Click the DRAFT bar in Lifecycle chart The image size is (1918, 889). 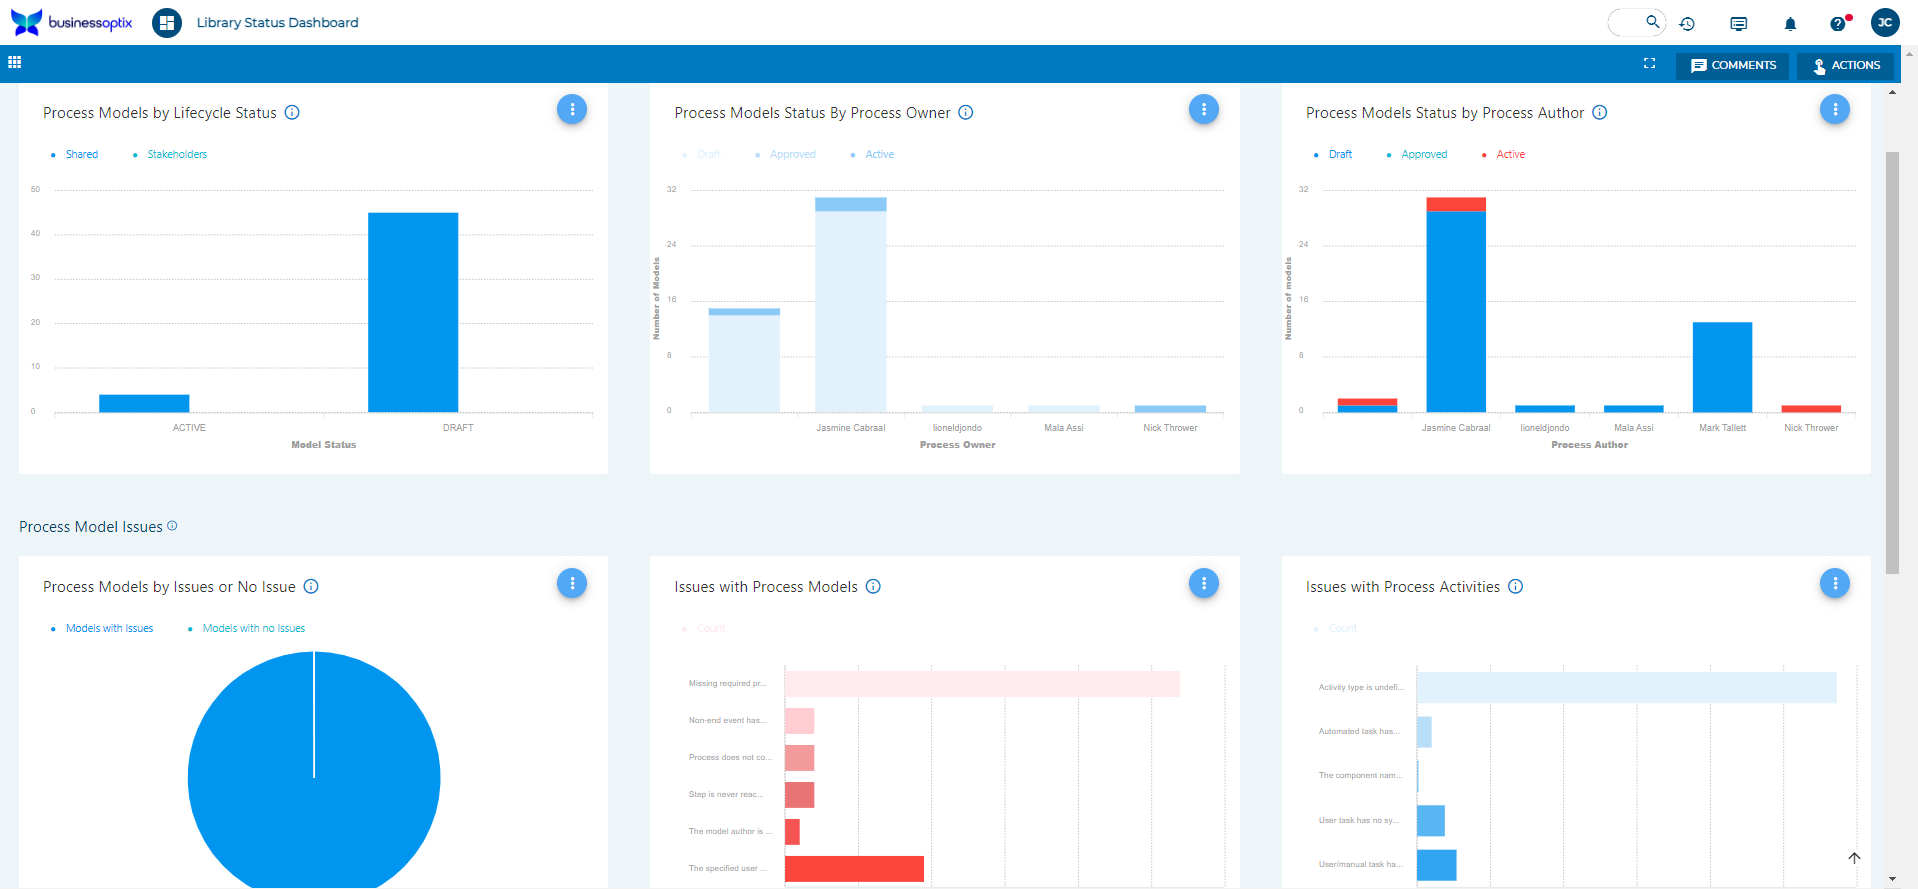pyautogui.click(x=413, y=311)
